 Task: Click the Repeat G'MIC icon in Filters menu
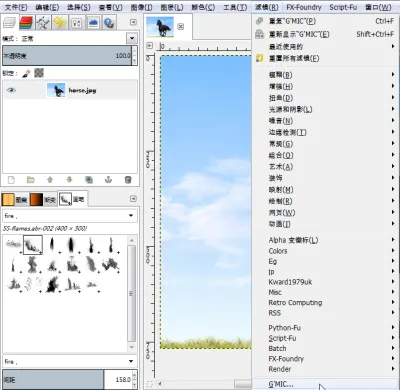point(260,21)
